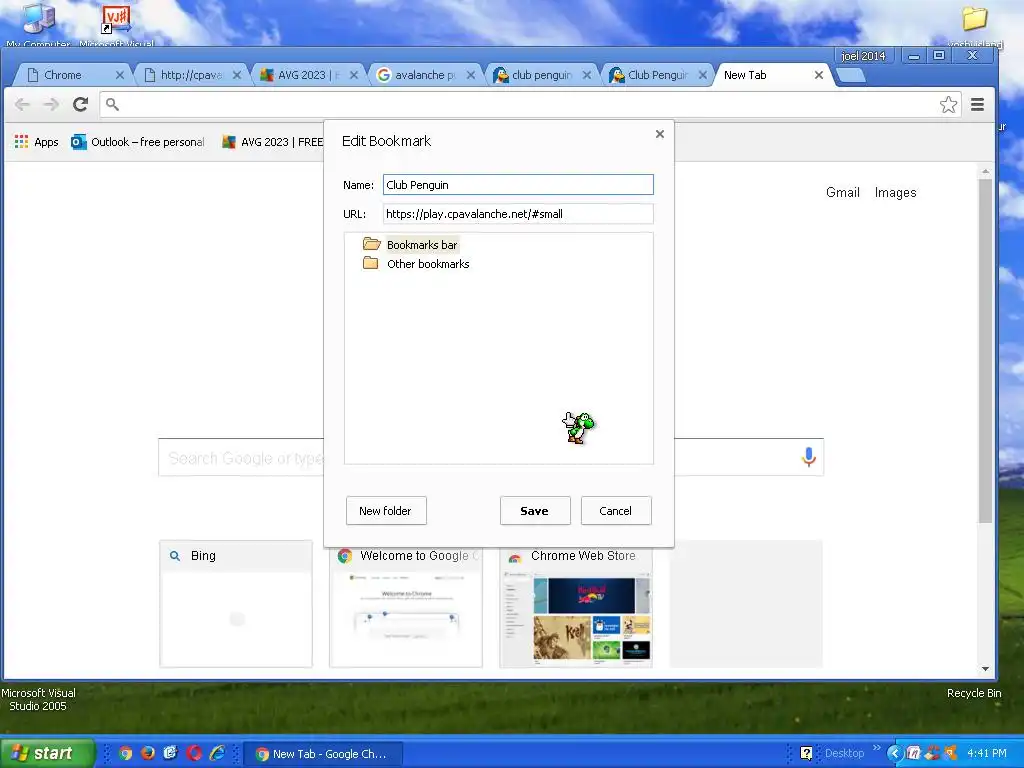Switch to the avalanche Google search tab
Image resolution: width=1024 pixels, height=768 pixels.
(424, 75)
